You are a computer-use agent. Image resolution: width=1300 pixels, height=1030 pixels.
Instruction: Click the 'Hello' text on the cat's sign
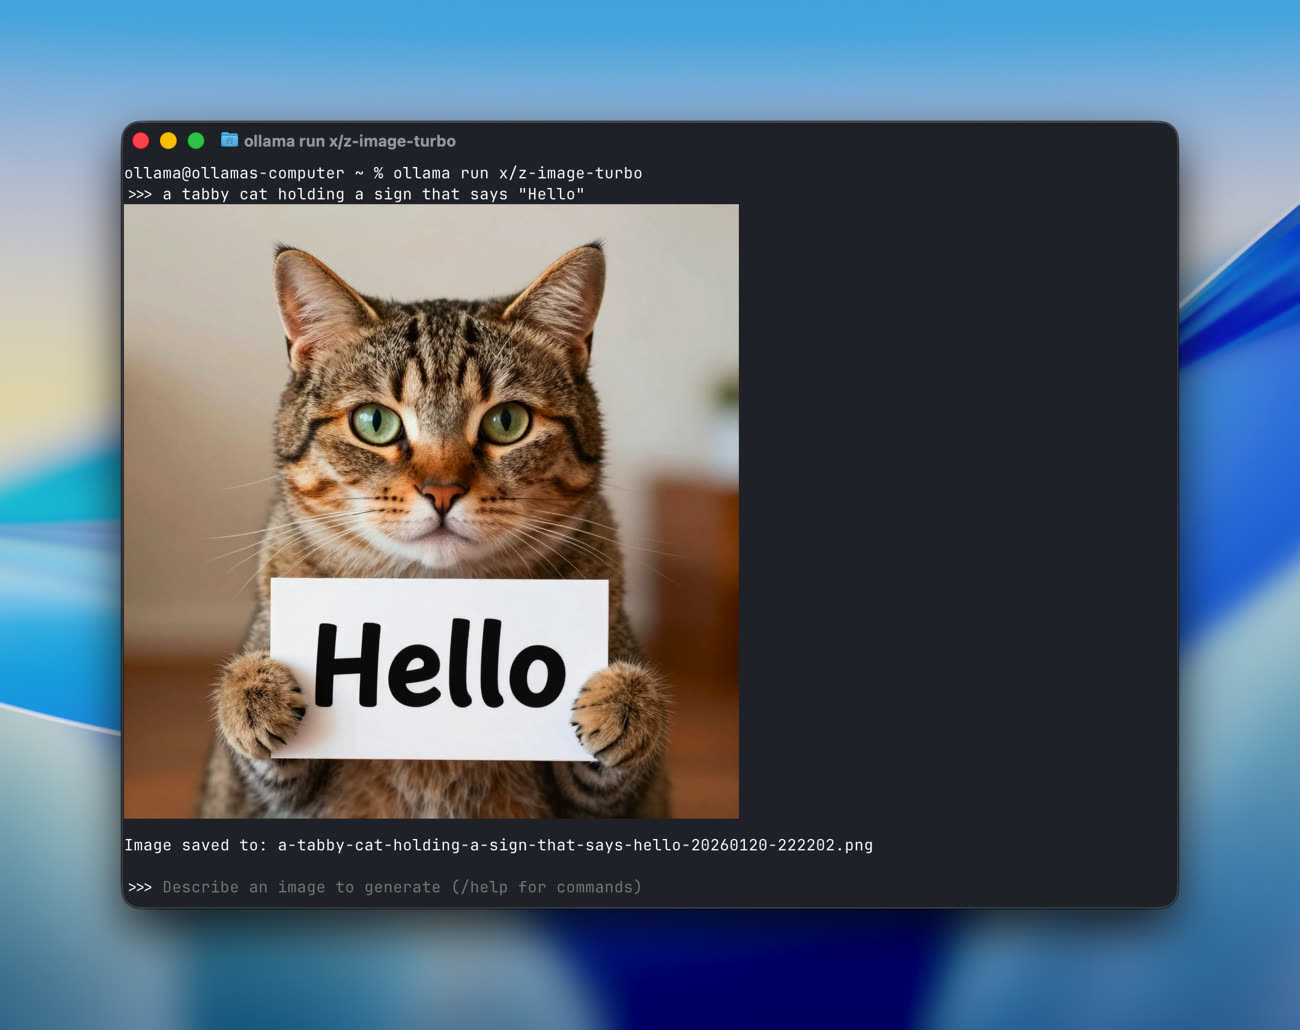pyautogui.click(x=440, y=665)
